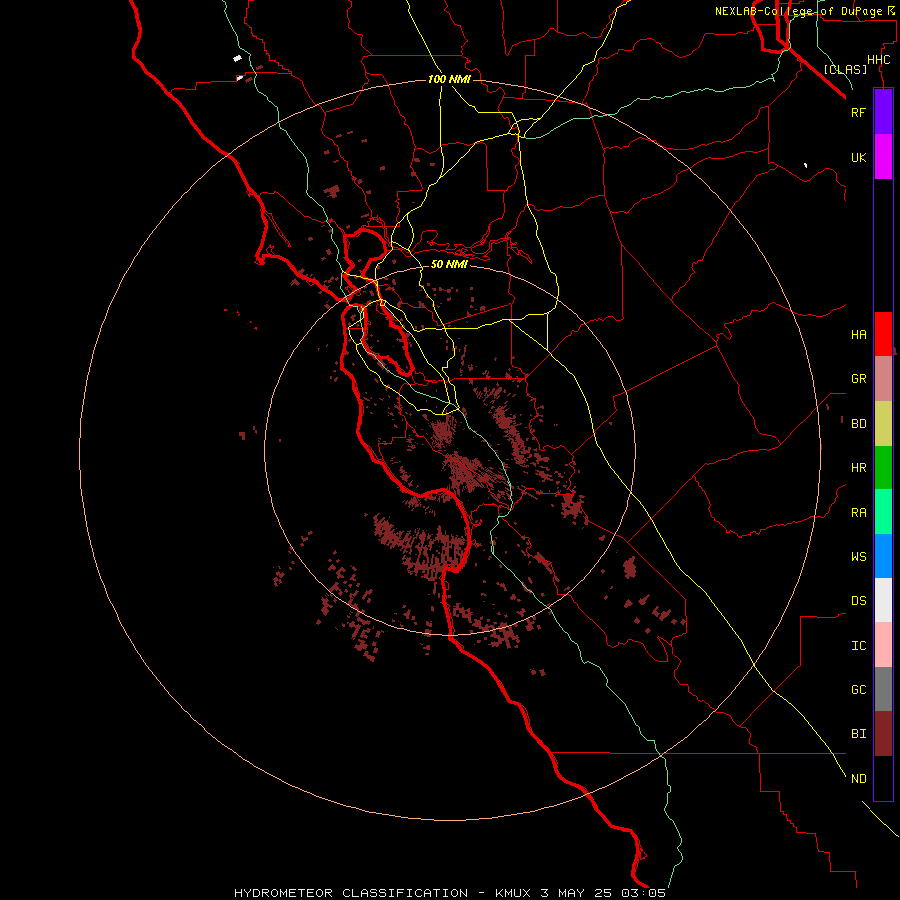Click the IC legend label
The image size is (900, 900).
[x=858, y=645]
